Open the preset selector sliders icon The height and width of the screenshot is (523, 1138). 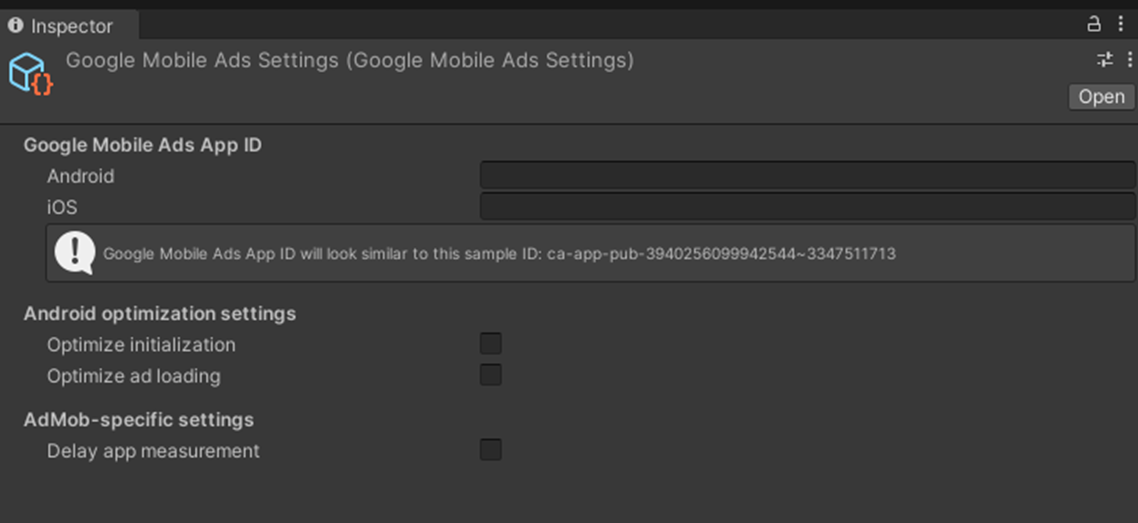[1105, 59]
